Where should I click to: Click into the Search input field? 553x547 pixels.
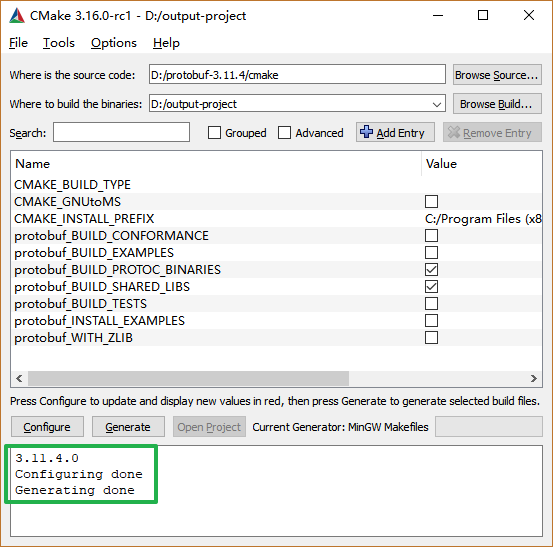click(x=121, y=132)
